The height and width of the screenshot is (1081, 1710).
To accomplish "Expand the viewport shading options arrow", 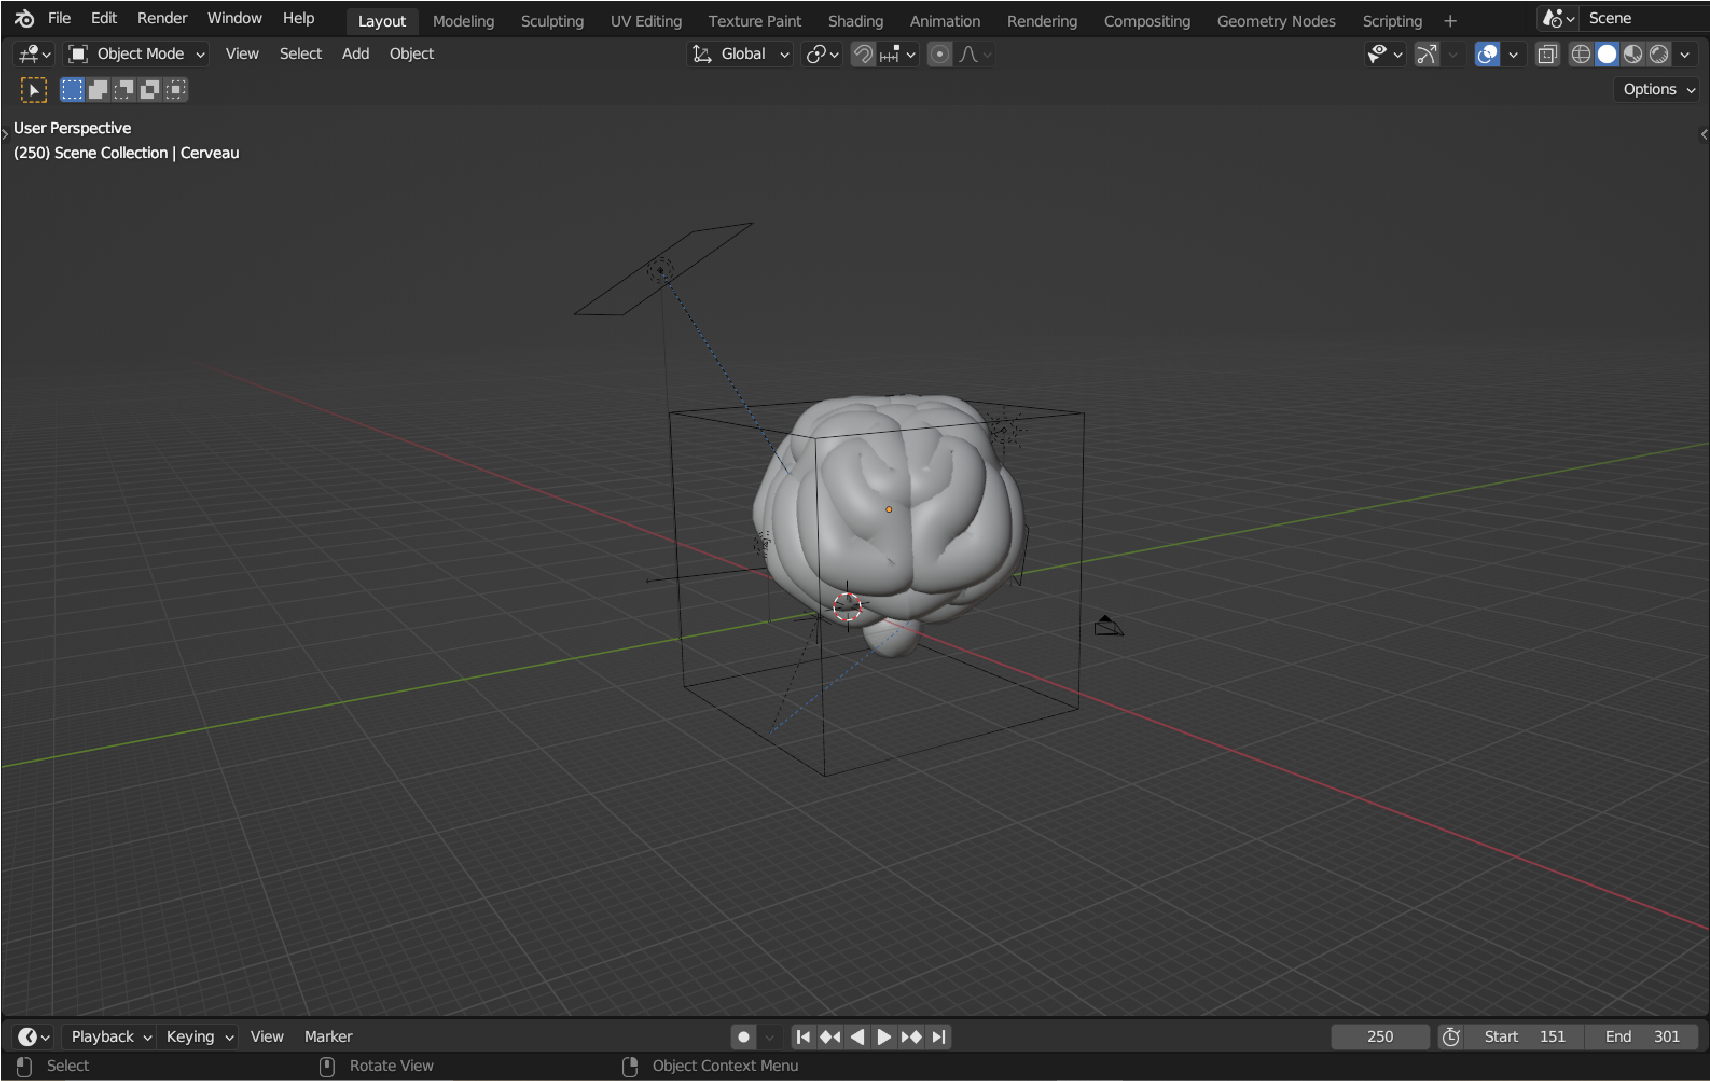I will [x=1685, y=54].
